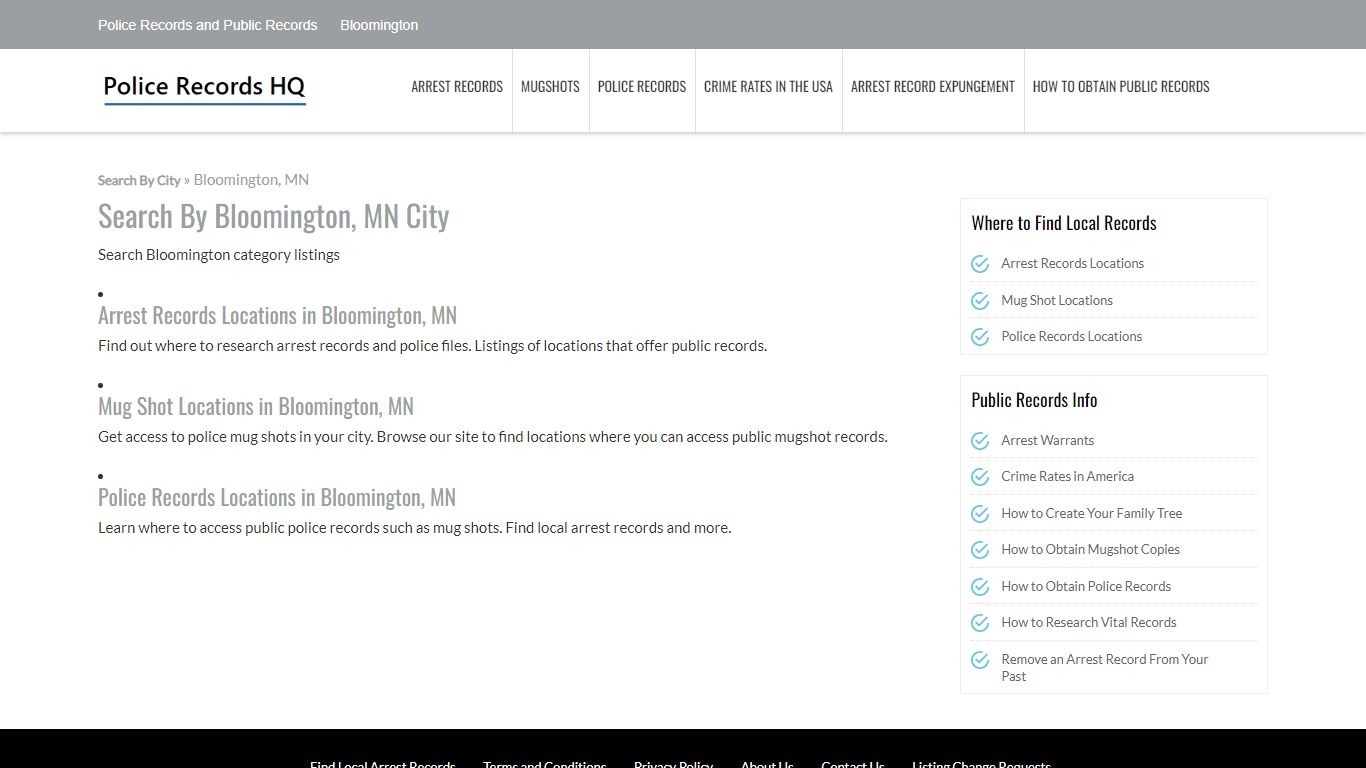Click the 'Where to Find Local Records' heading
This screenshot has width=1366, height=768.
(x=1064, y=223)
